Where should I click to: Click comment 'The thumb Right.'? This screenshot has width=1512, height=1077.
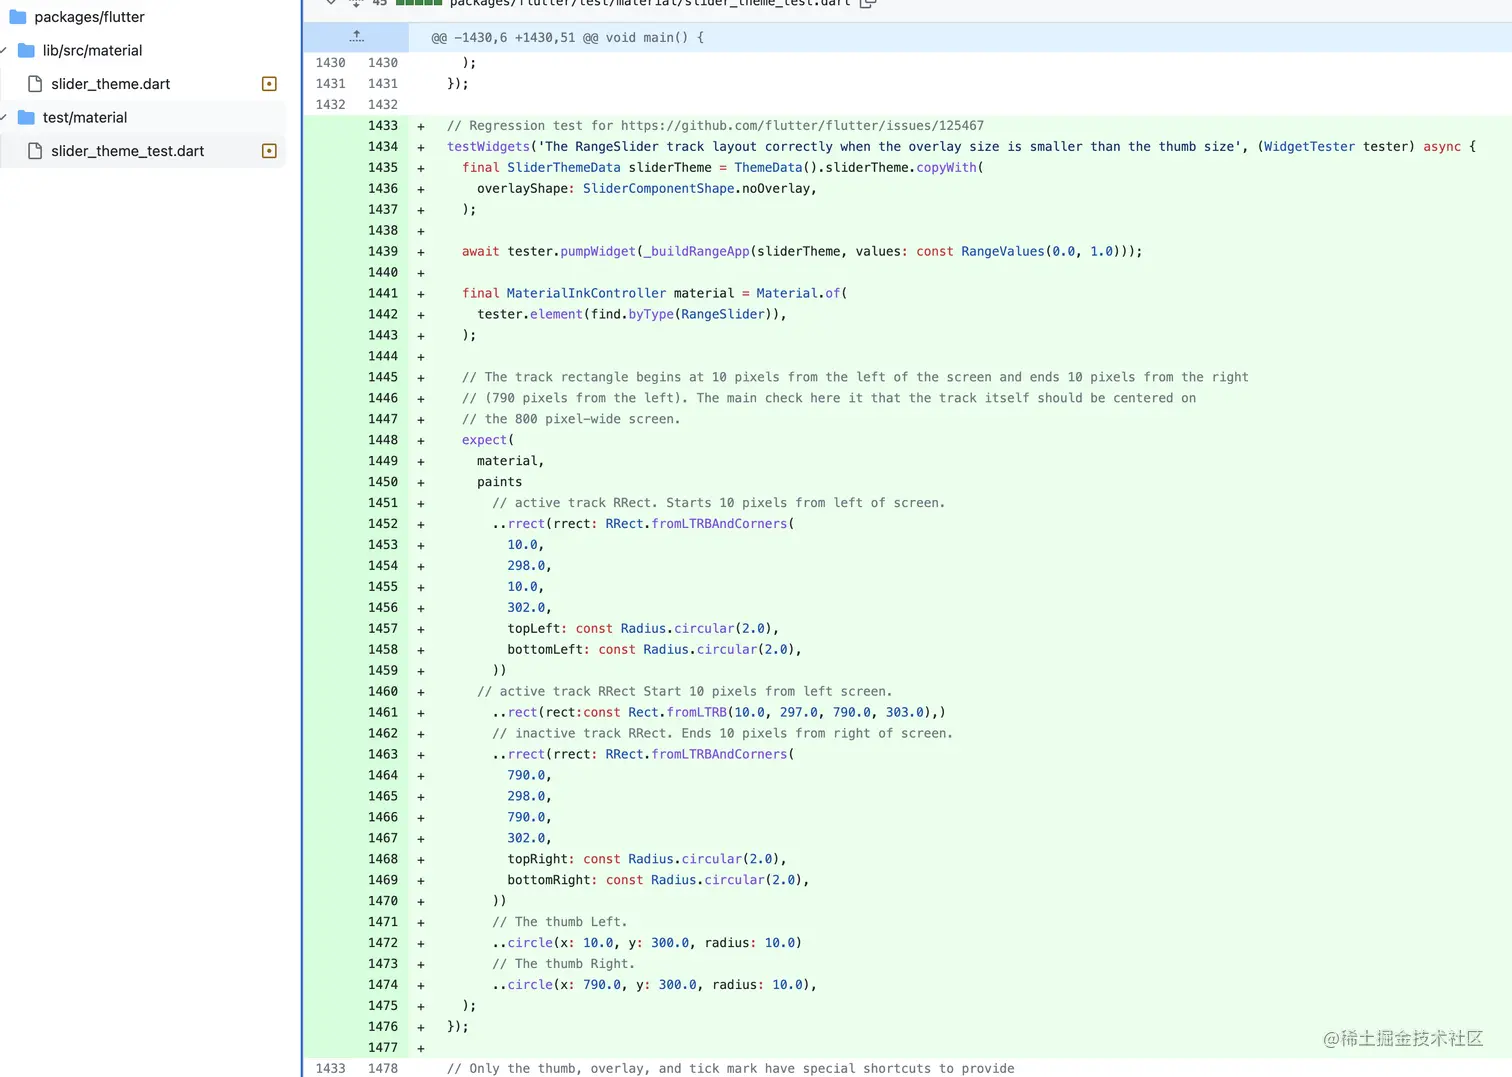coord(564,964)
